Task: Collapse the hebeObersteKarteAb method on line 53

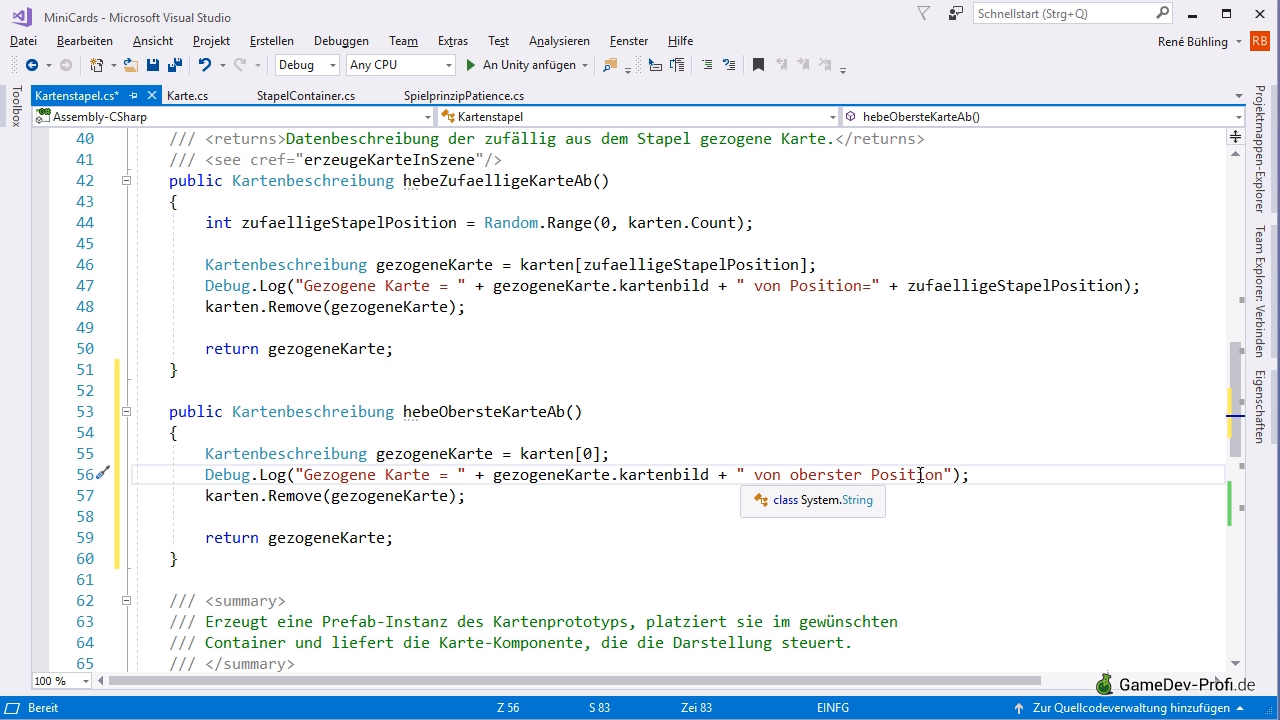Action: (x=126, y=412)
